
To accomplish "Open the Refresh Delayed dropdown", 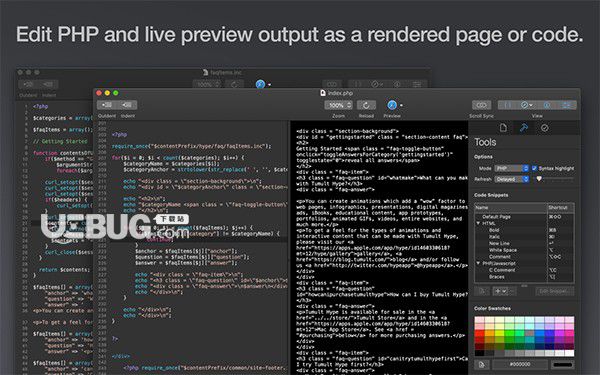I will (x=512, y=179).
